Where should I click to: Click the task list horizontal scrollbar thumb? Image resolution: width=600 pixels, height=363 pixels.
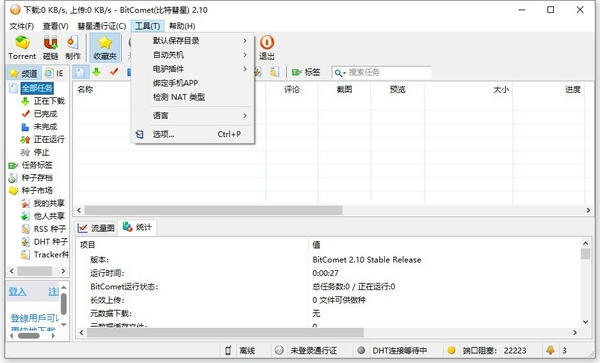point(213,210)
